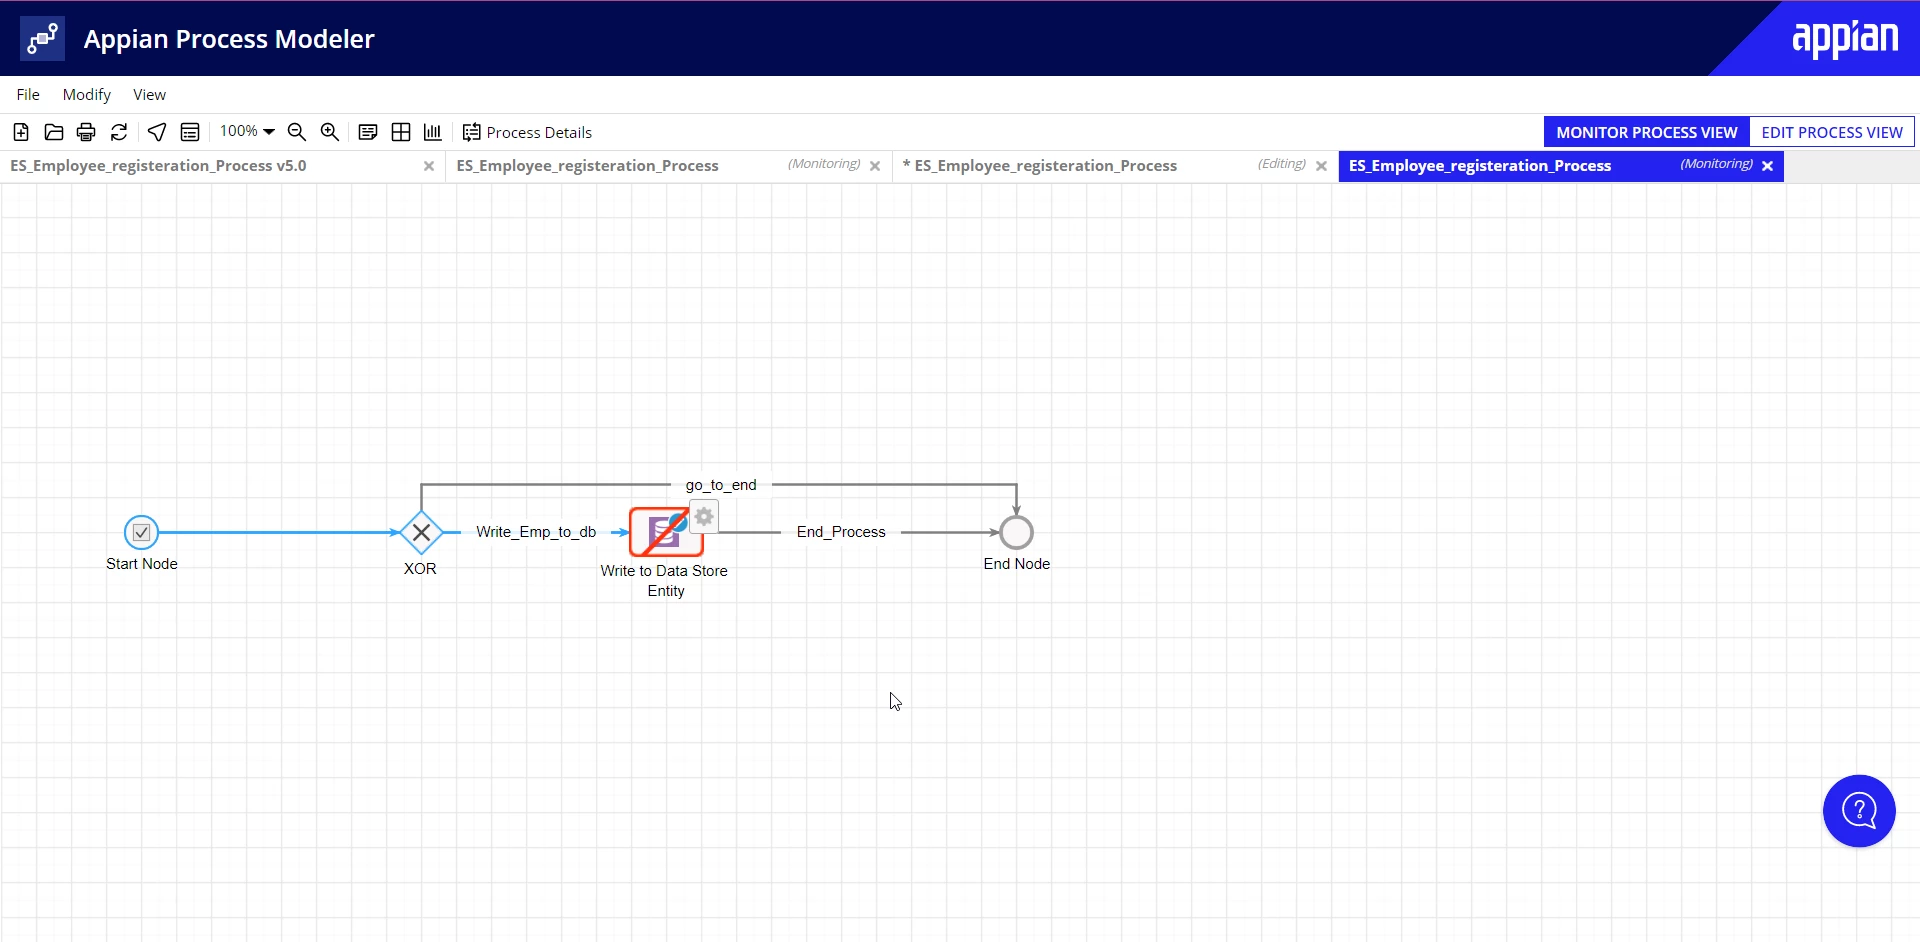Close the v5.0 process tab

click(429, 166)
